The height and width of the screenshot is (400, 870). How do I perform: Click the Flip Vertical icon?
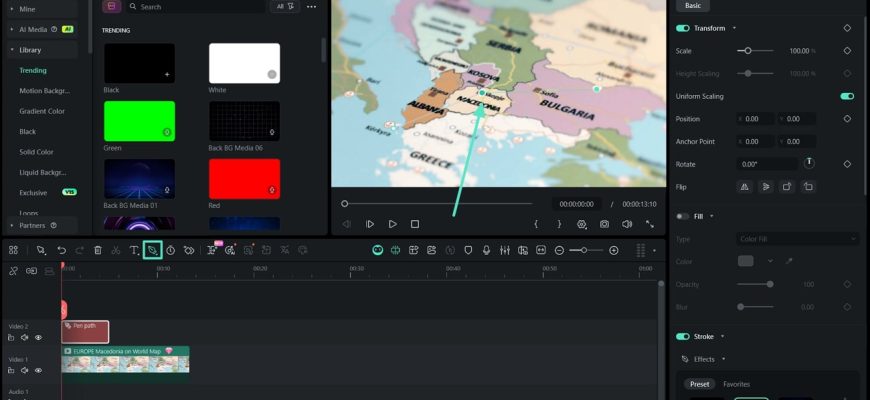coord(766,187)
